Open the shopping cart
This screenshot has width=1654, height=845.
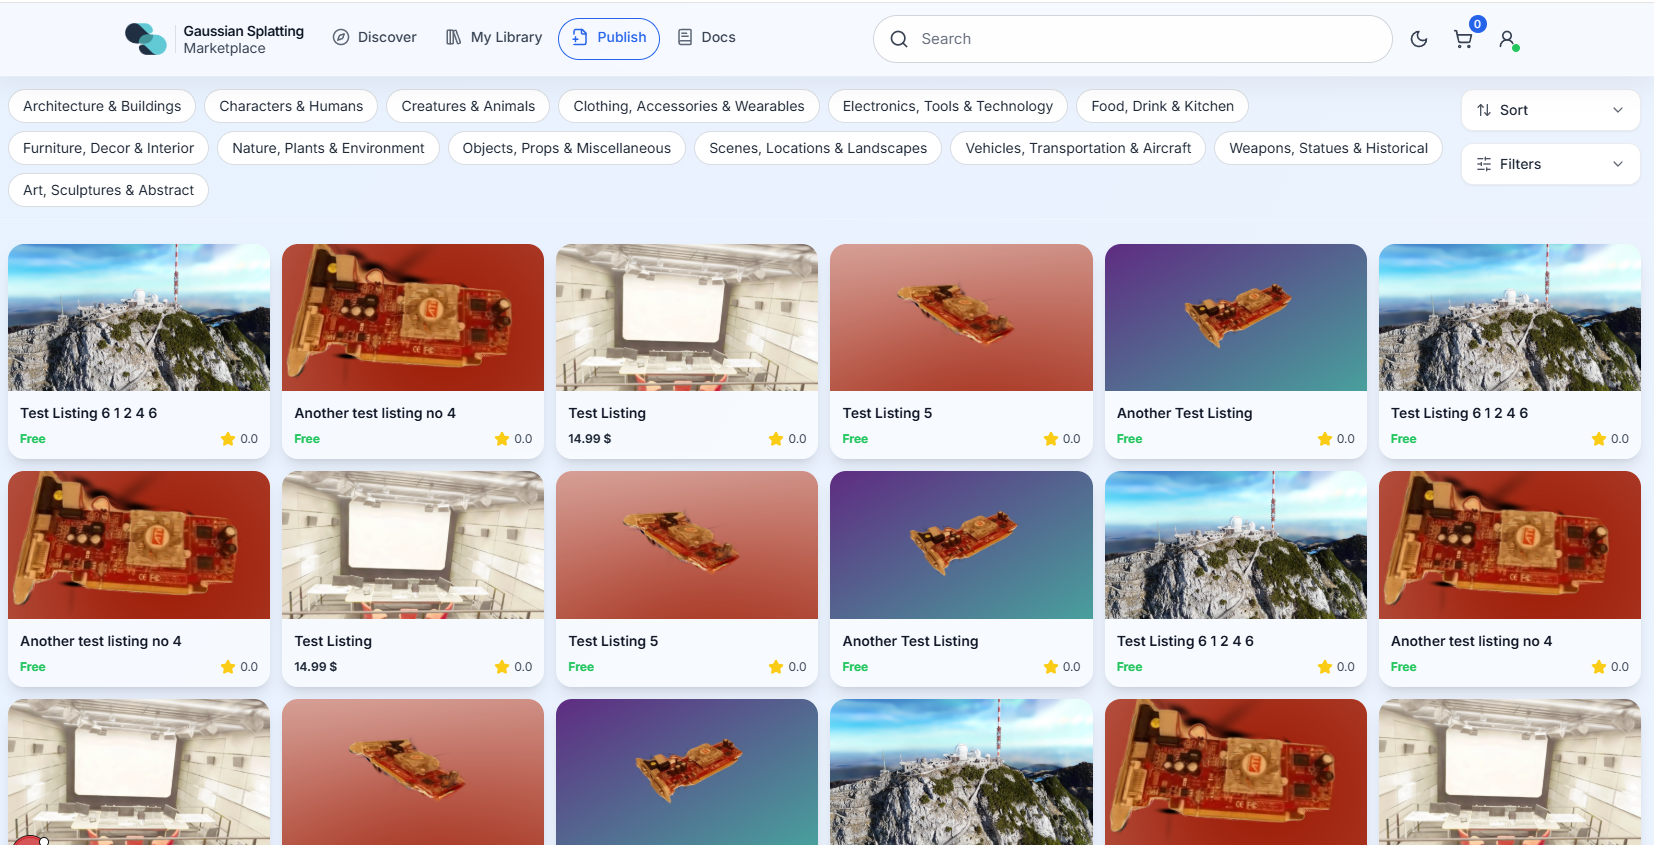[1462, 40]
